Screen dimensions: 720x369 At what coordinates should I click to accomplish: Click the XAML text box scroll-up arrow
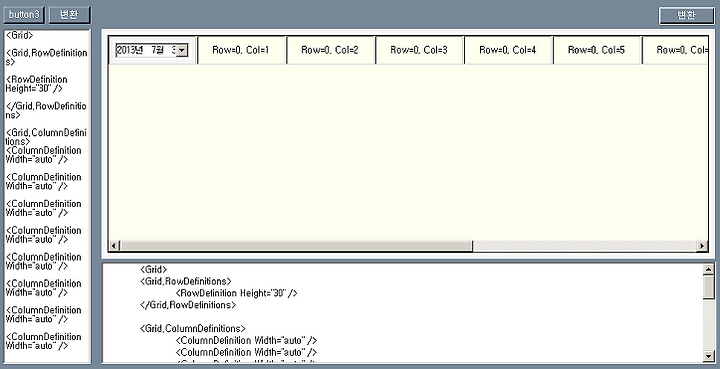[x=709, y=270]
